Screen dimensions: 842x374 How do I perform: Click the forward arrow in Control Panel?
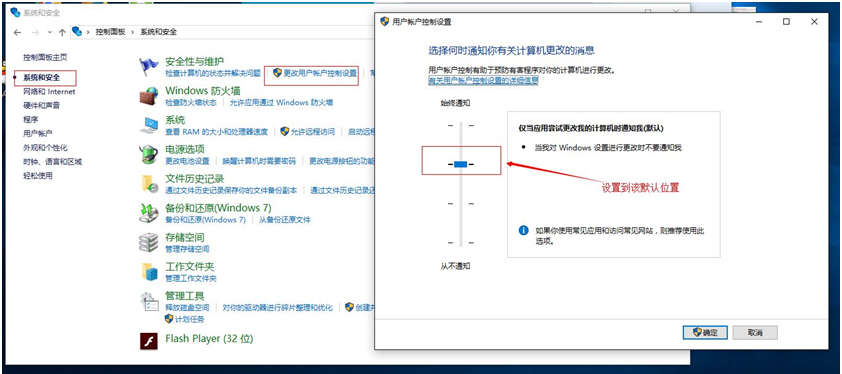pos(35,32)
